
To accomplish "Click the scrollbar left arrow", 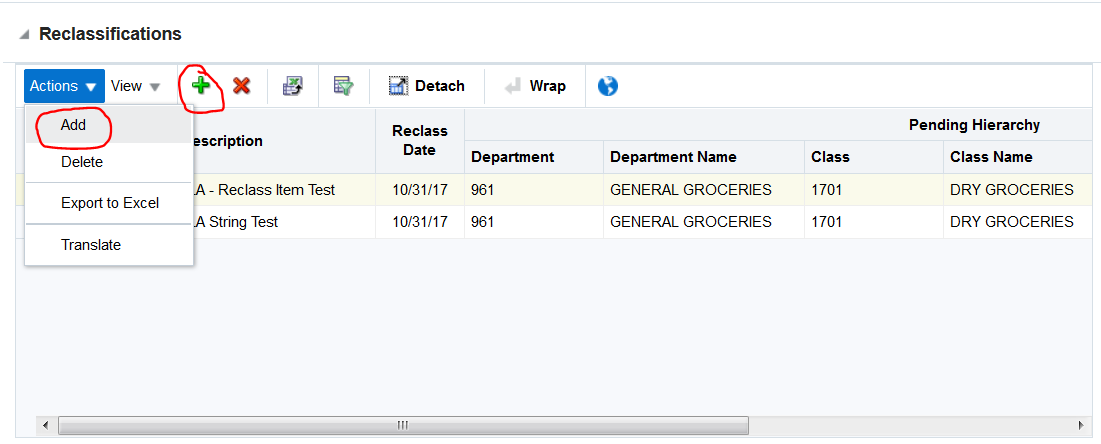I will (46, 425).
